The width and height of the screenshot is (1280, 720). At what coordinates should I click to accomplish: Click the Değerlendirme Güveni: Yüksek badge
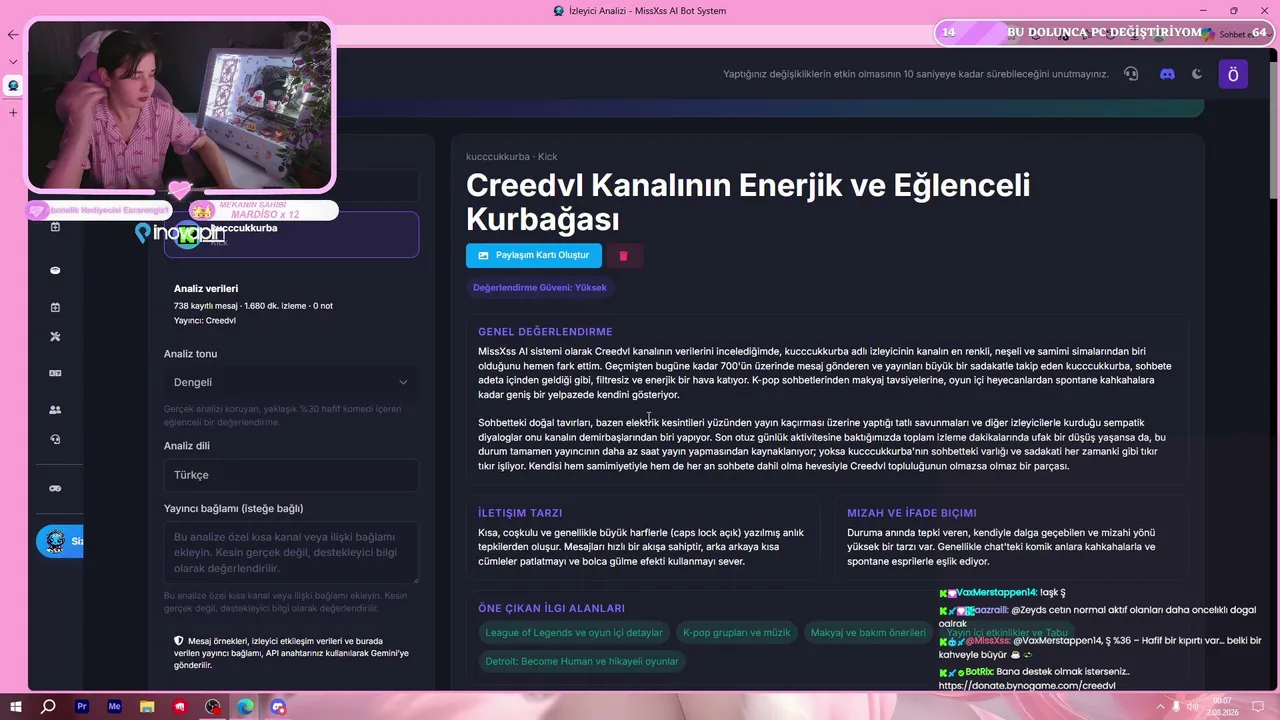point(539,288)
